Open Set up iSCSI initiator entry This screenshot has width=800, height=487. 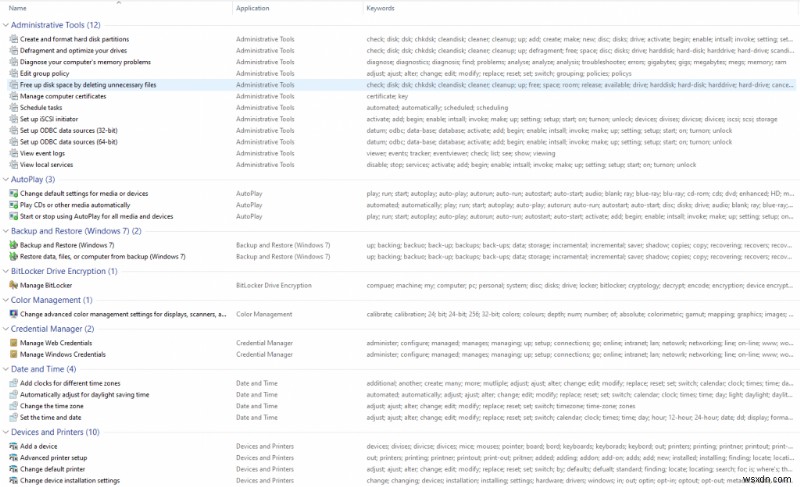click(49, 119)
